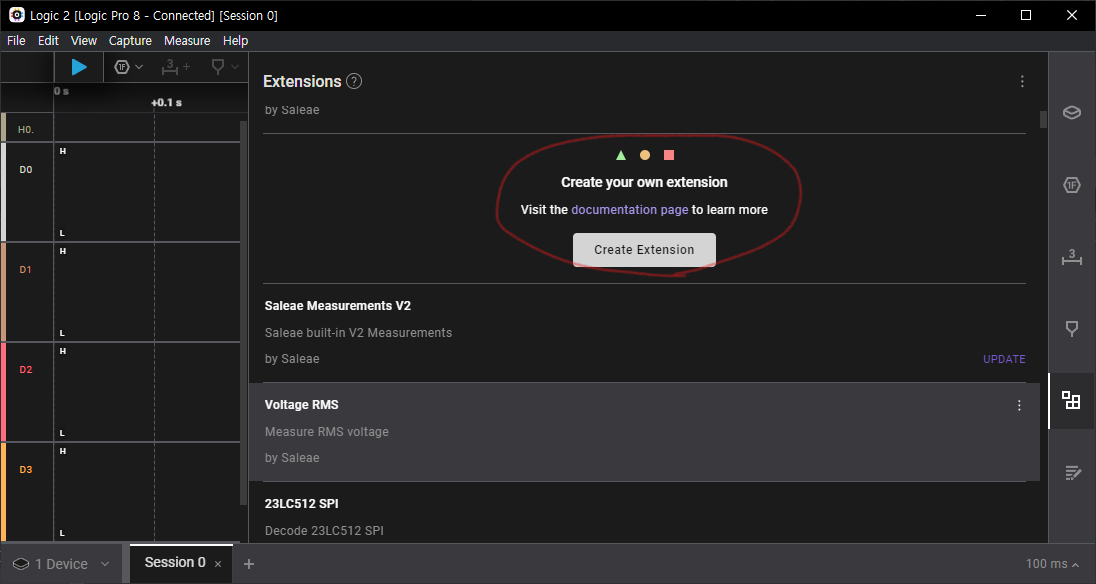Open the Notes panel in right sidebar
The width and height of the screenshot is (1096, 584).
1072,473
